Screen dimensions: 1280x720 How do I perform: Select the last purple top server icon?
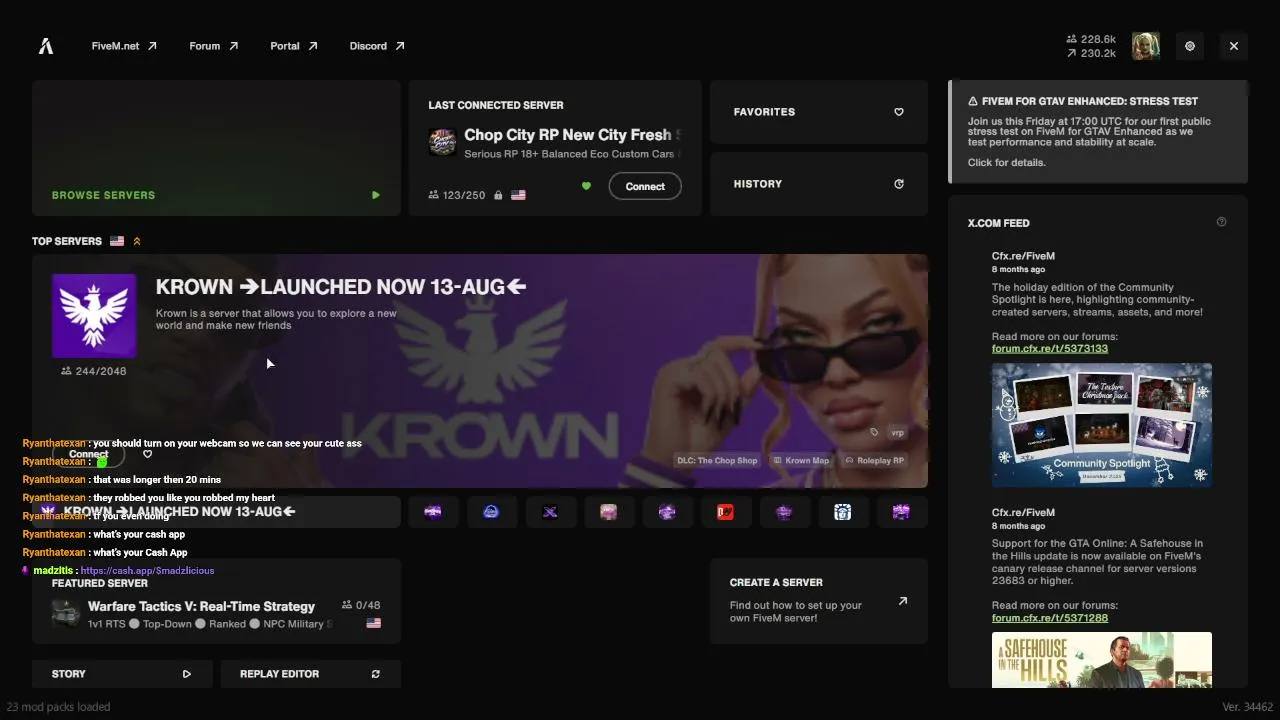tap(901, 512)
